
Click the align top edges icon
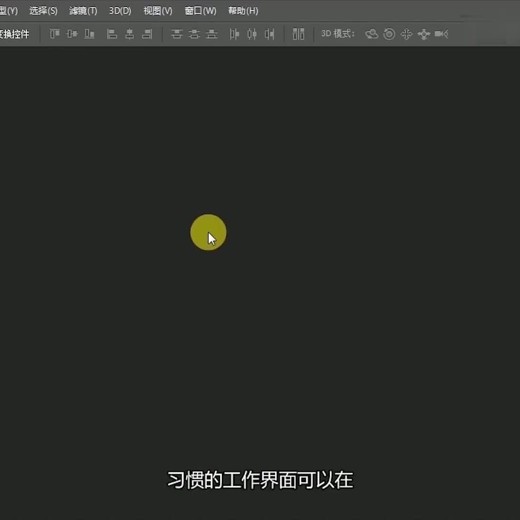coord(55,34)
